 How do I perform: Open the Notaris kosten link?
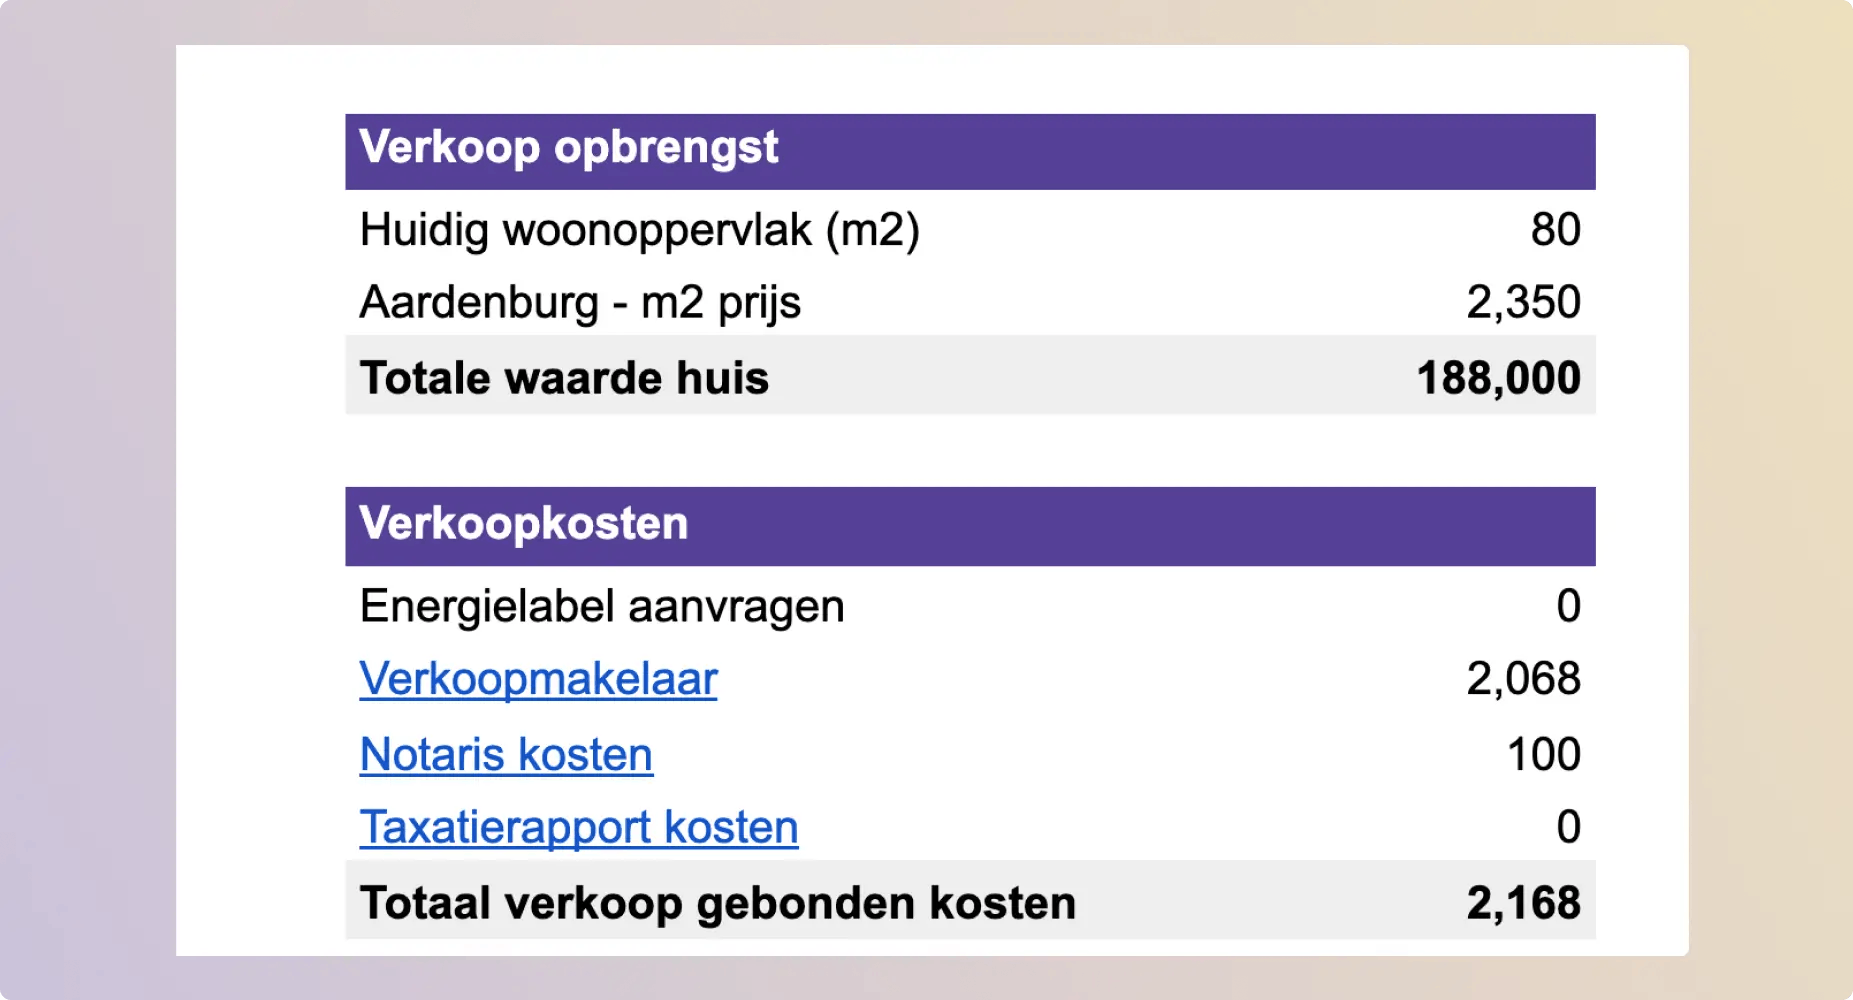click(x=506, y=754)
